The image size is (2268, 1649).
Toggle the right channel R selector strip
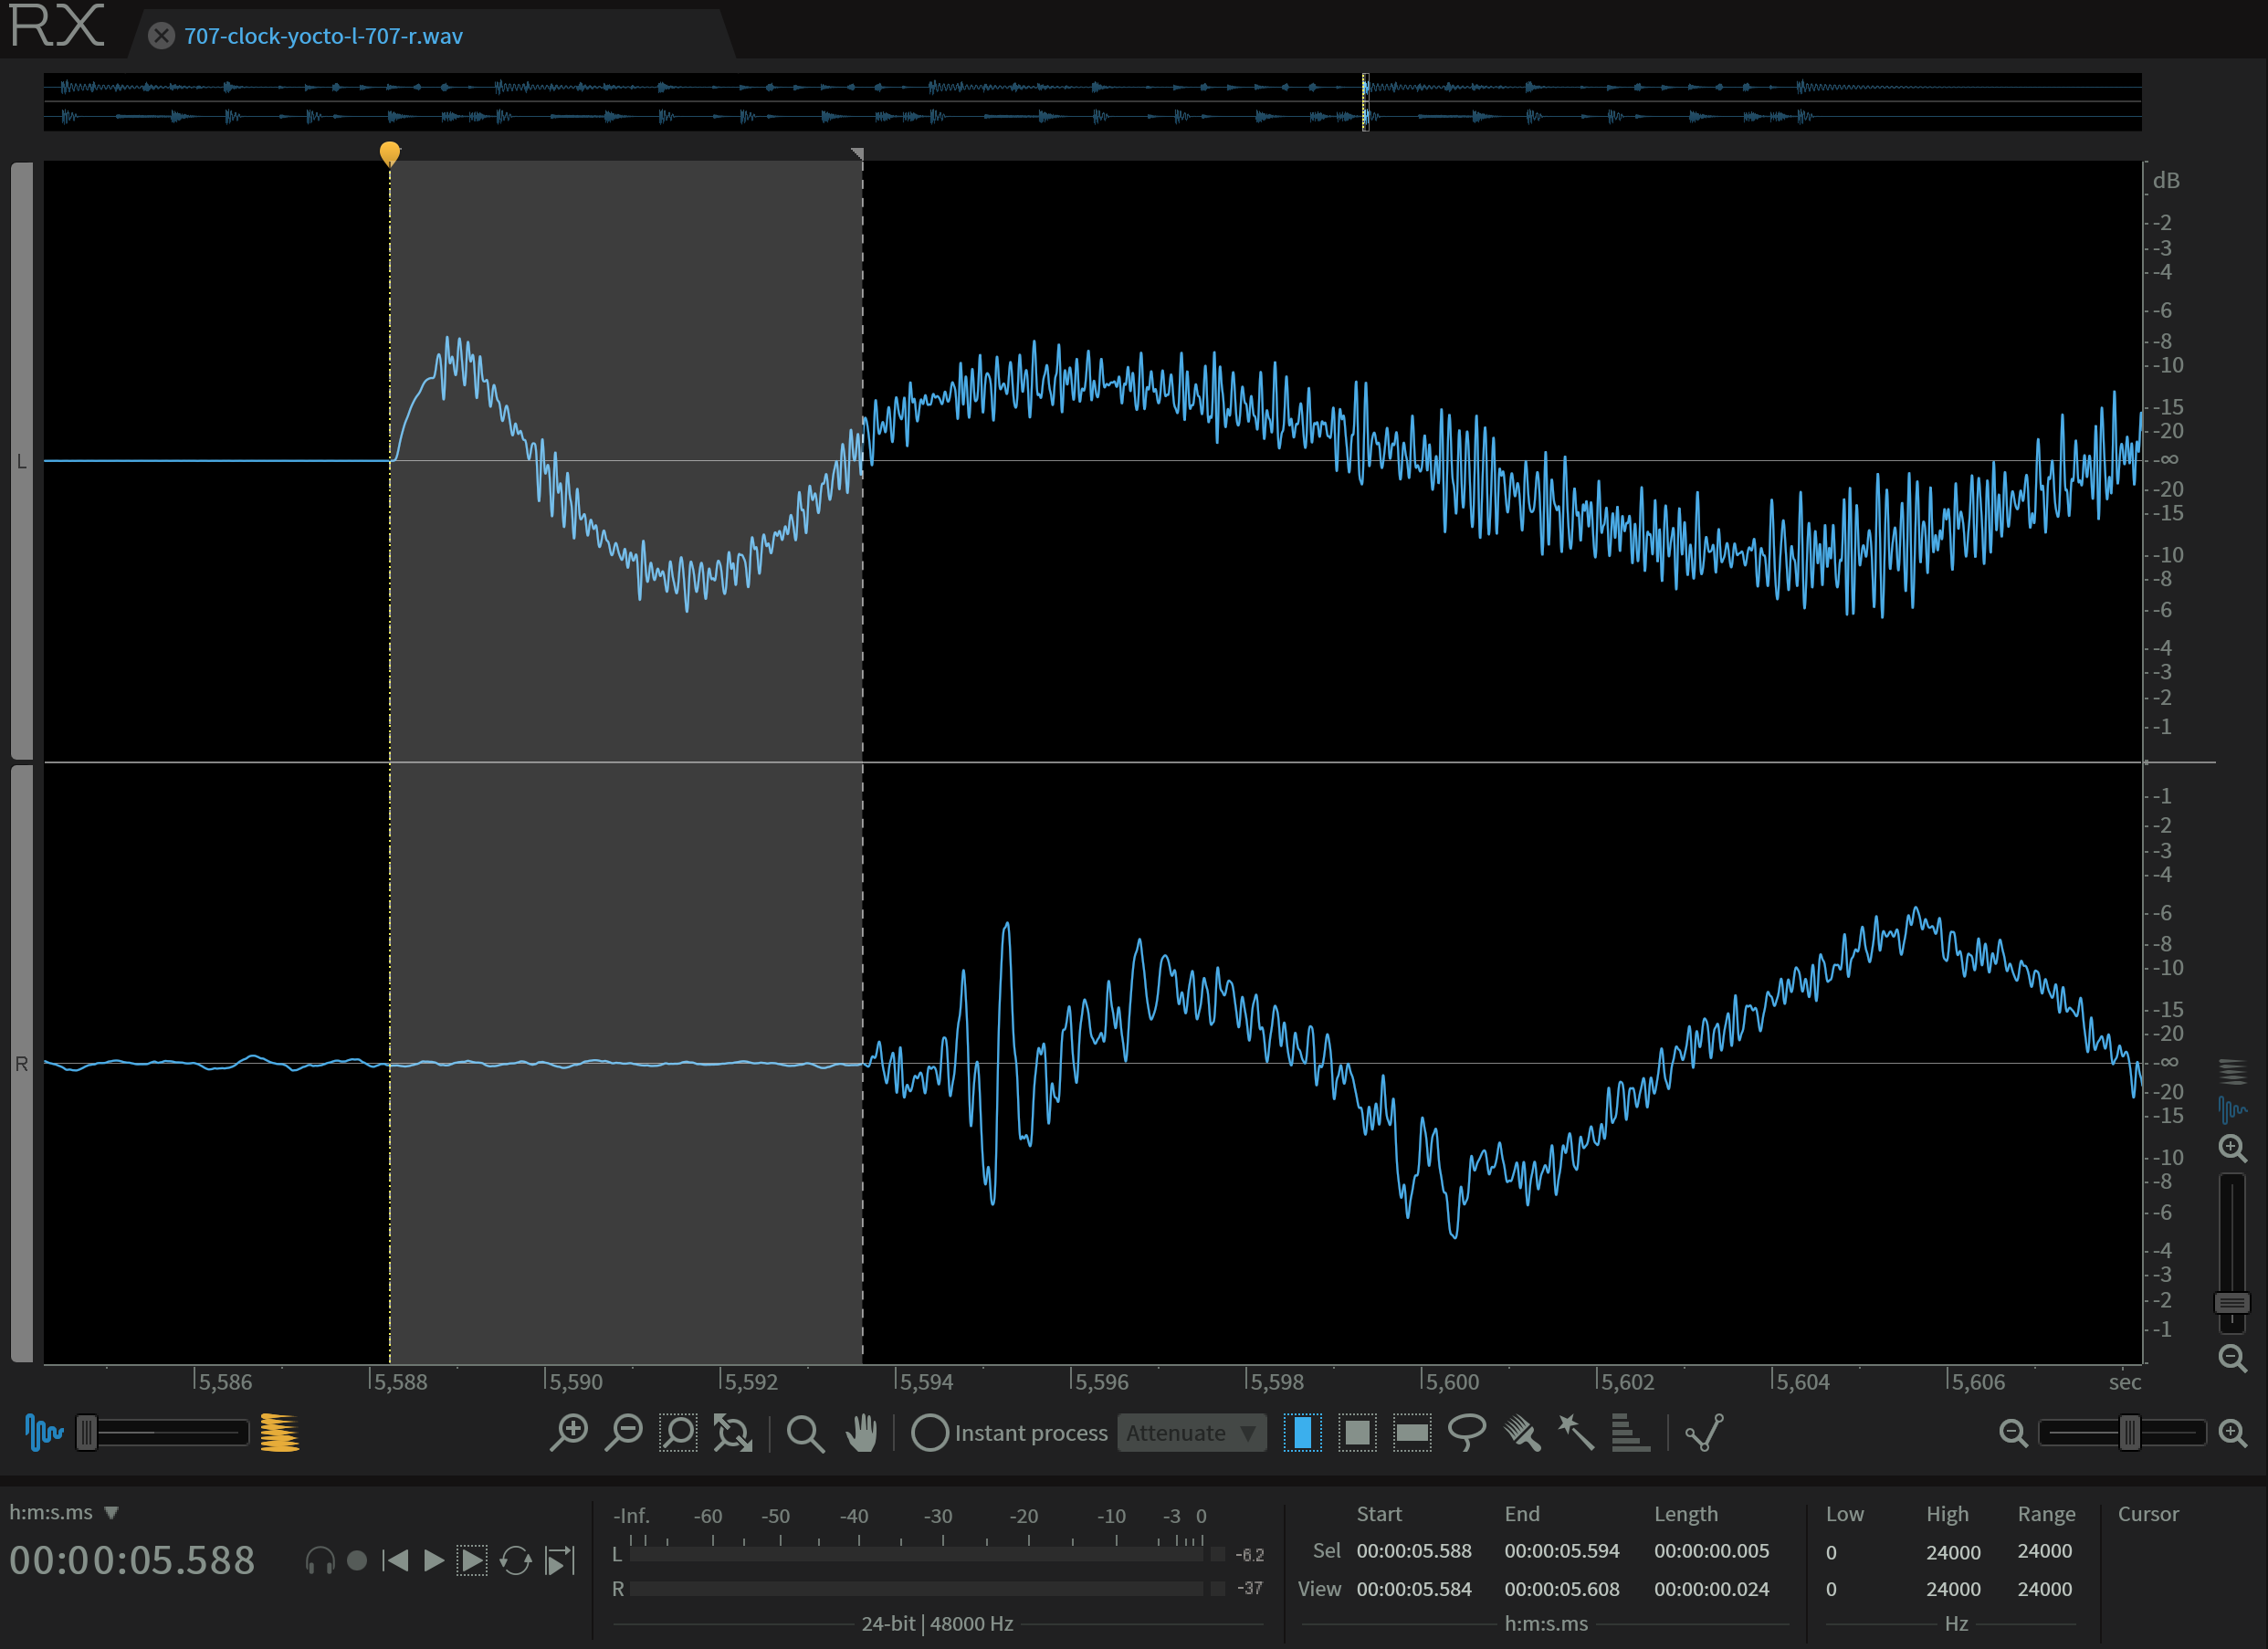click(x=22, y=1064)
